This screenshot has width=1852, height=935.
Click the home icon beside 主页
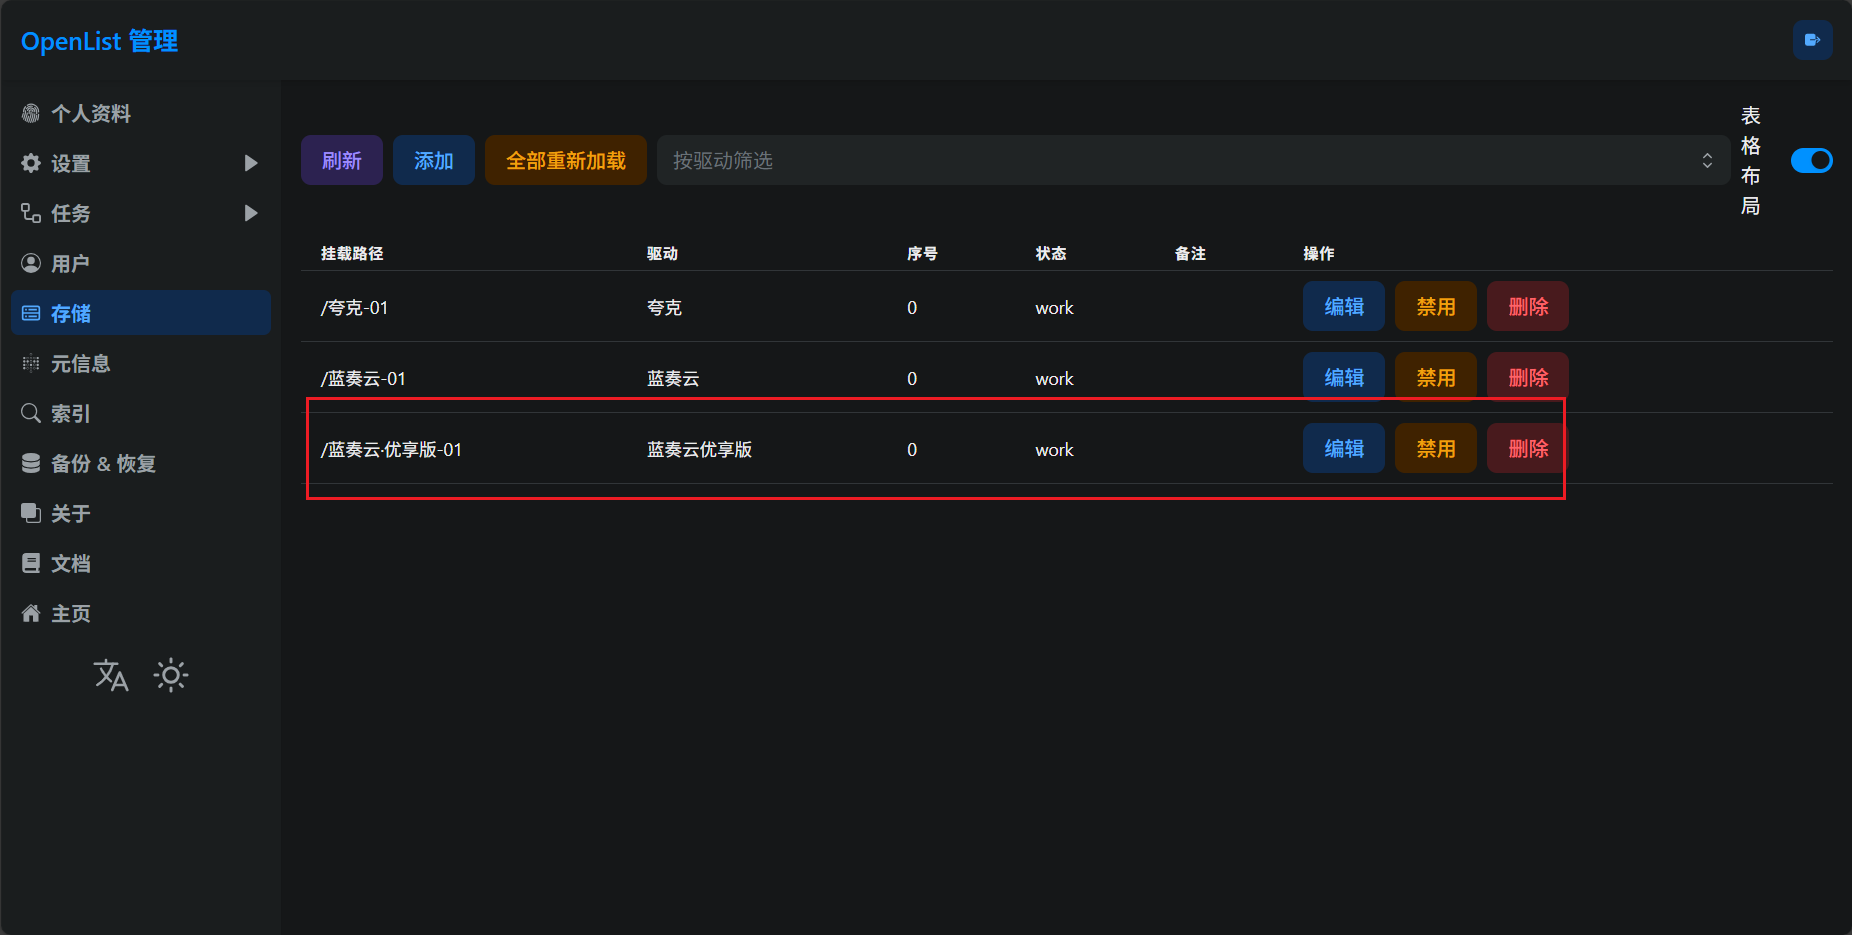tap(31, 614)
